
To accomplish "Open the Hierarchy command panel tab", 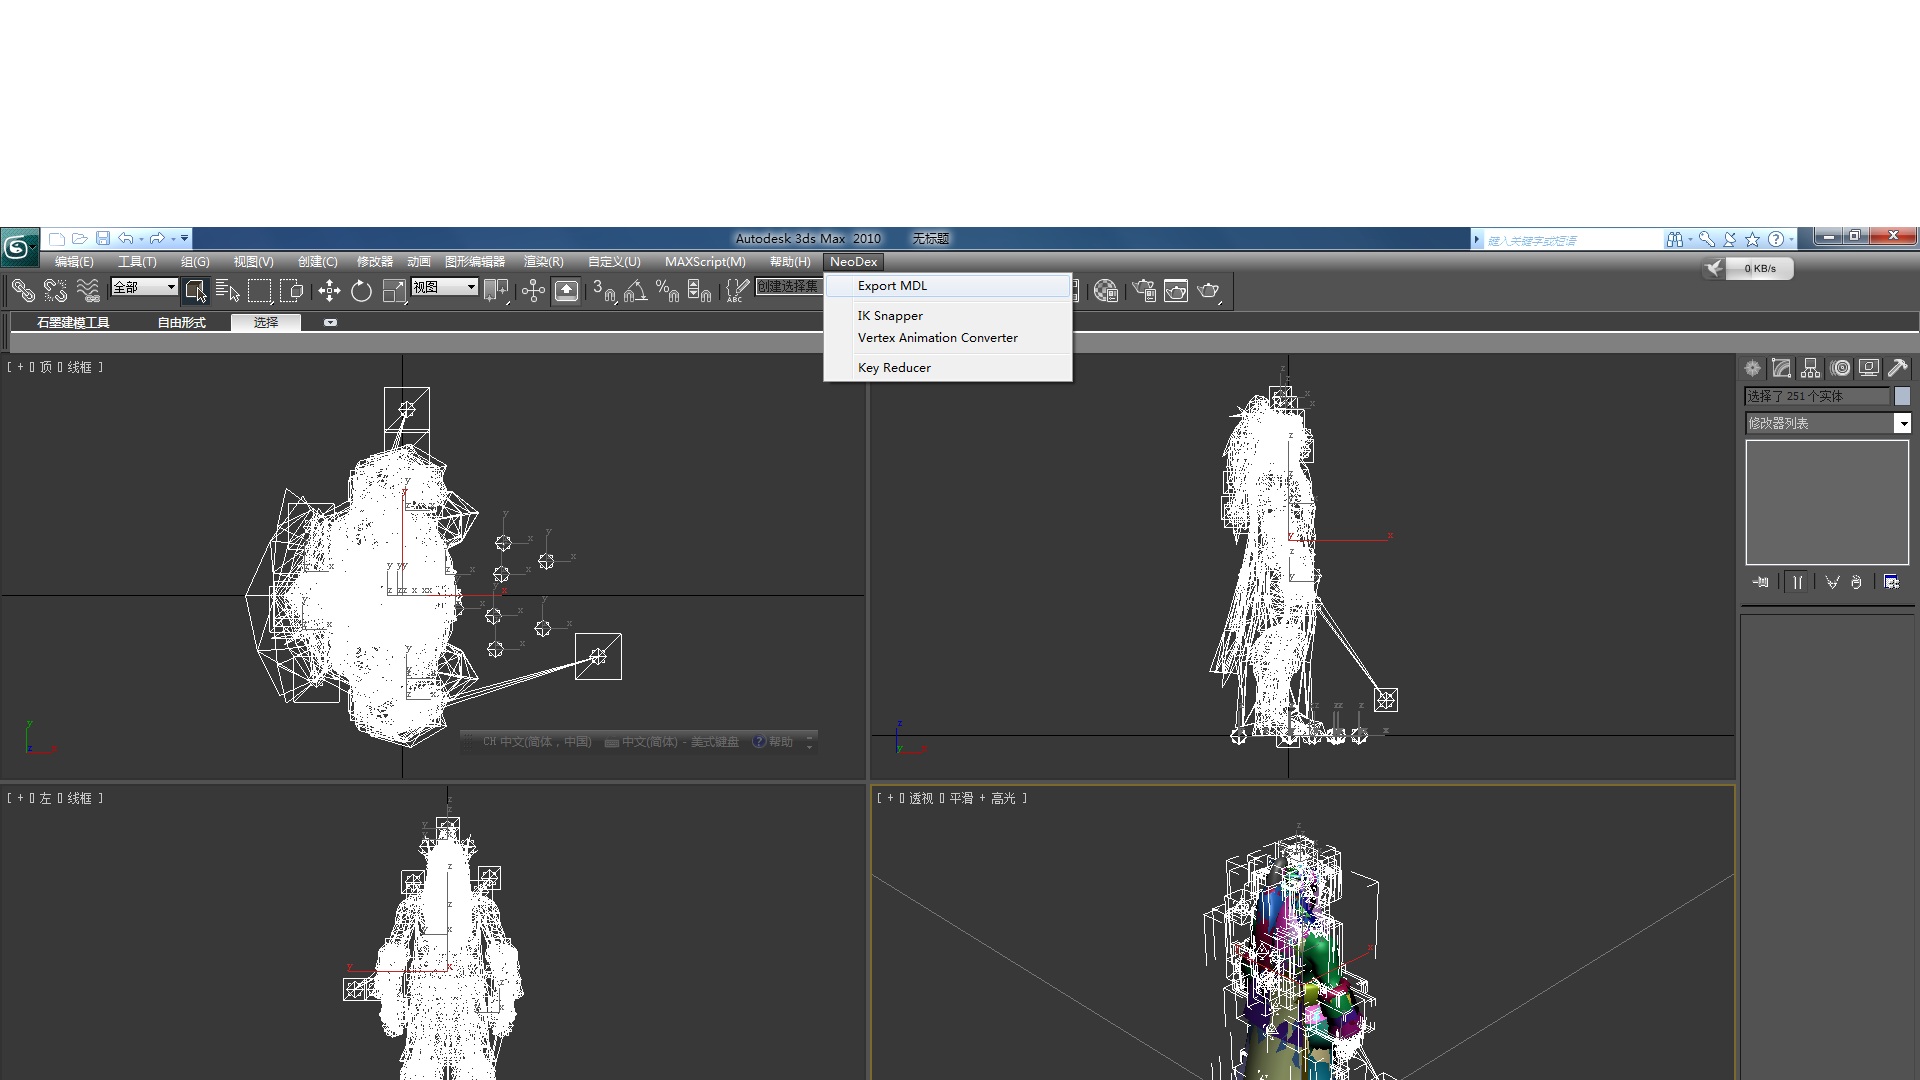I will tap(1810, 368).
